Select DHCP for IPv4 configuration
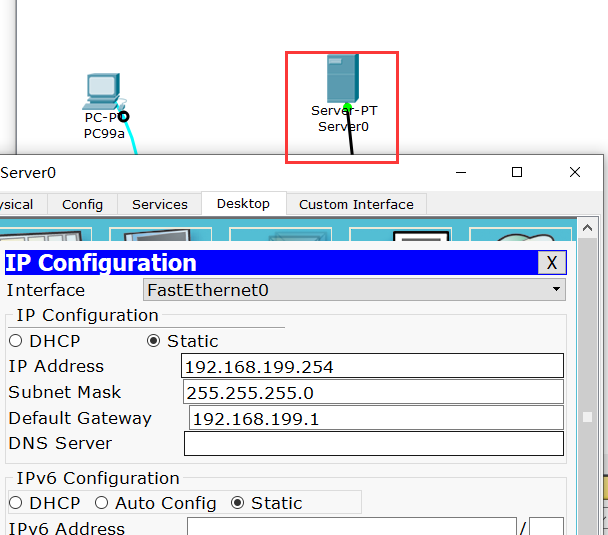Screen dimensions: 608x535 pyautogui.click(x=16, y=341)
